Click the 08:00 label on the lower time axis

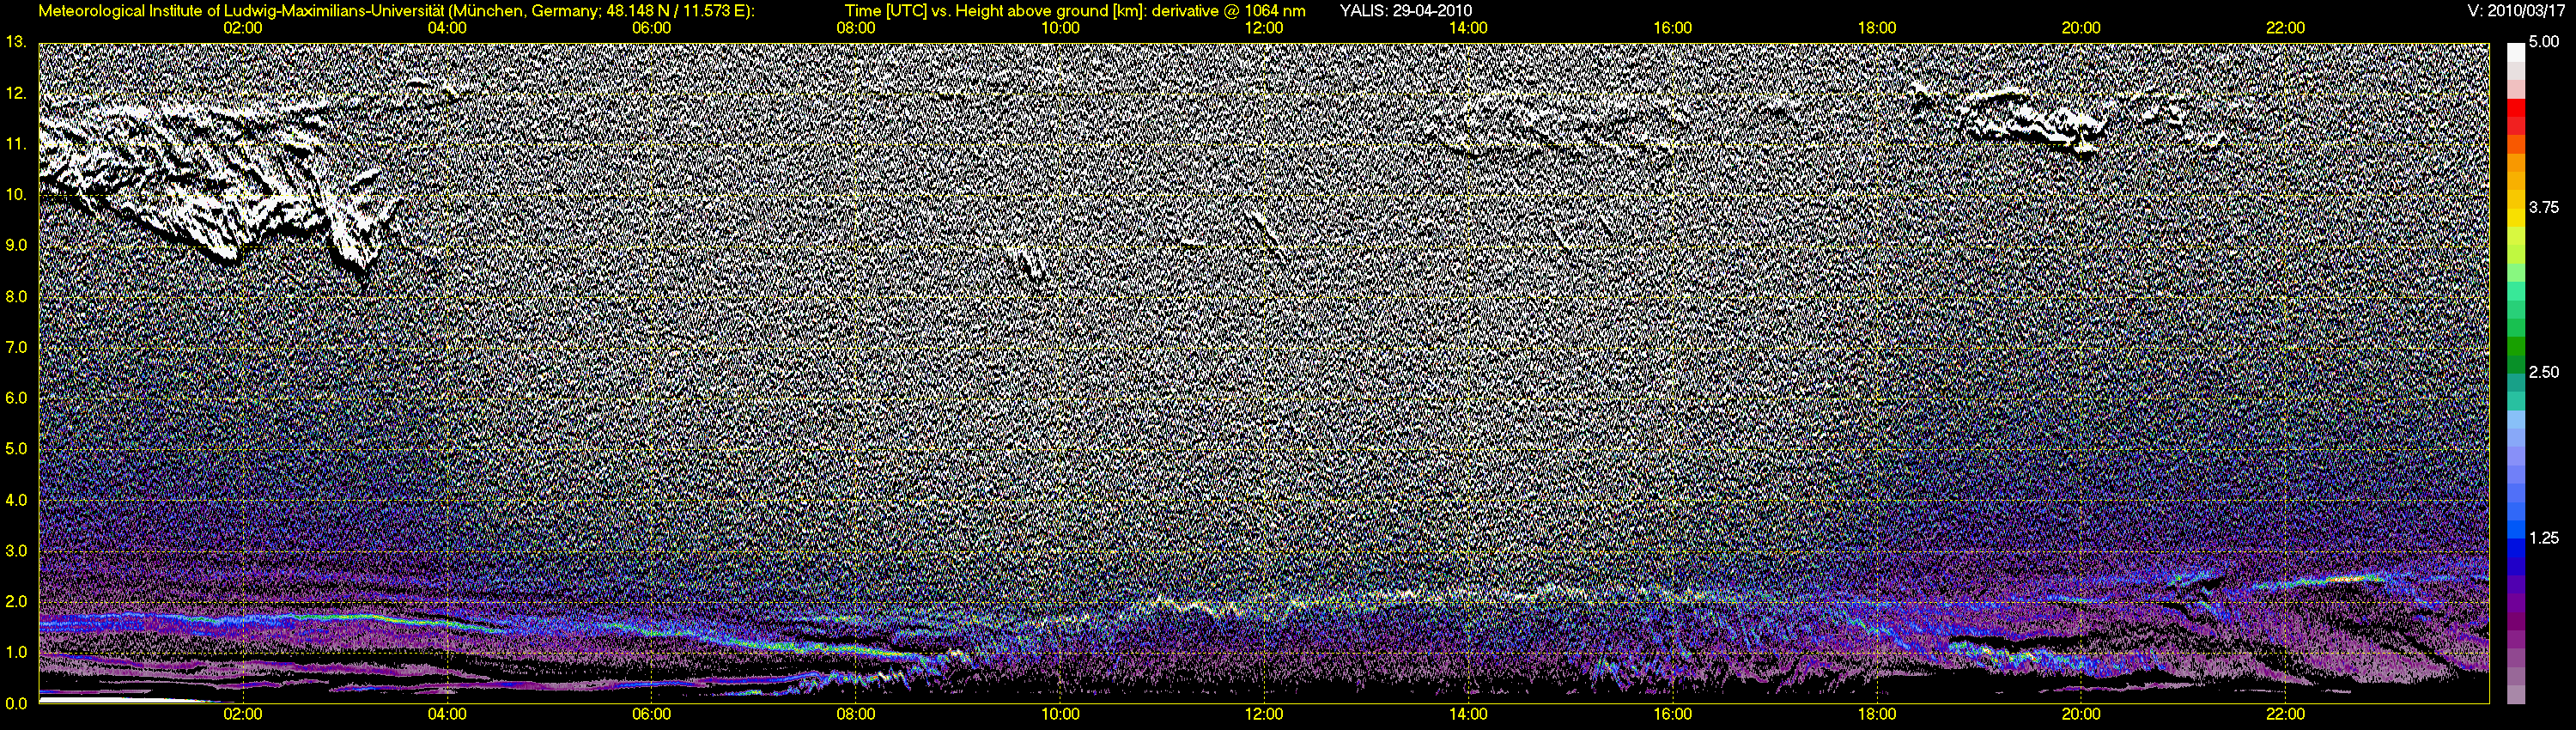point(856,715)
